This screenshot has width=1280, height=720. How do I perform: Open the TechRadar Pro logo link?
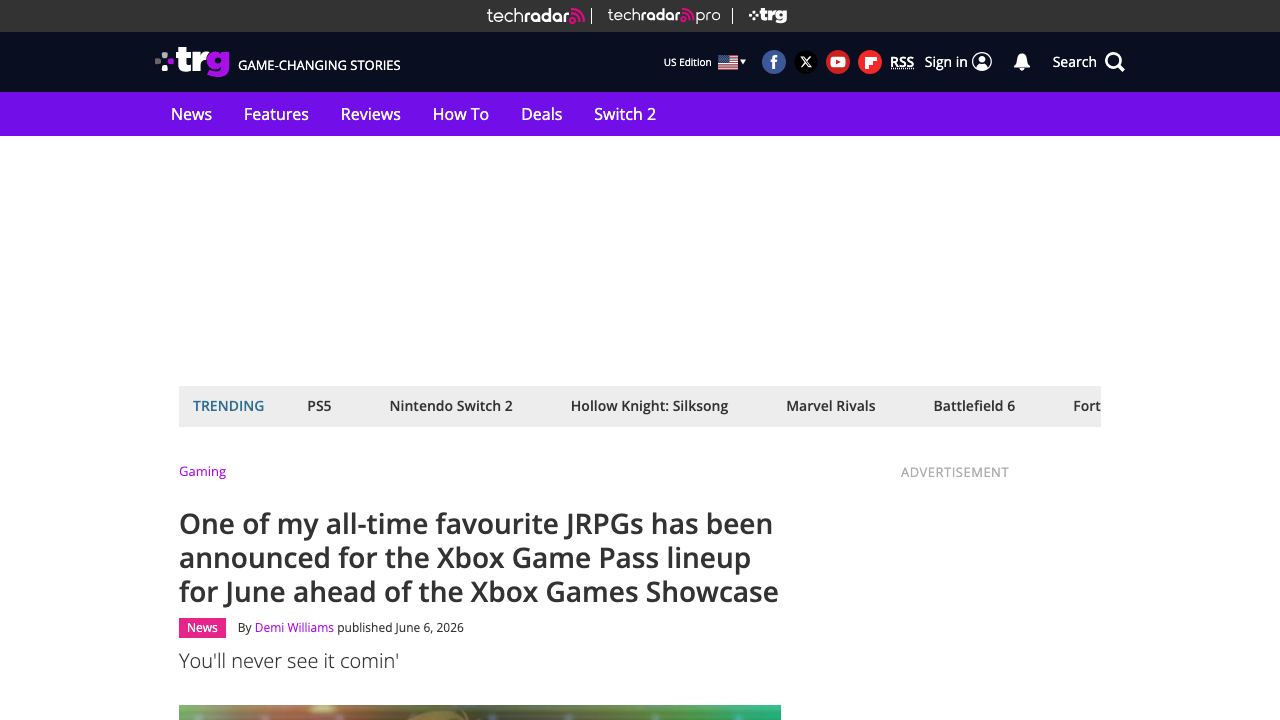(x=664, y=15)
